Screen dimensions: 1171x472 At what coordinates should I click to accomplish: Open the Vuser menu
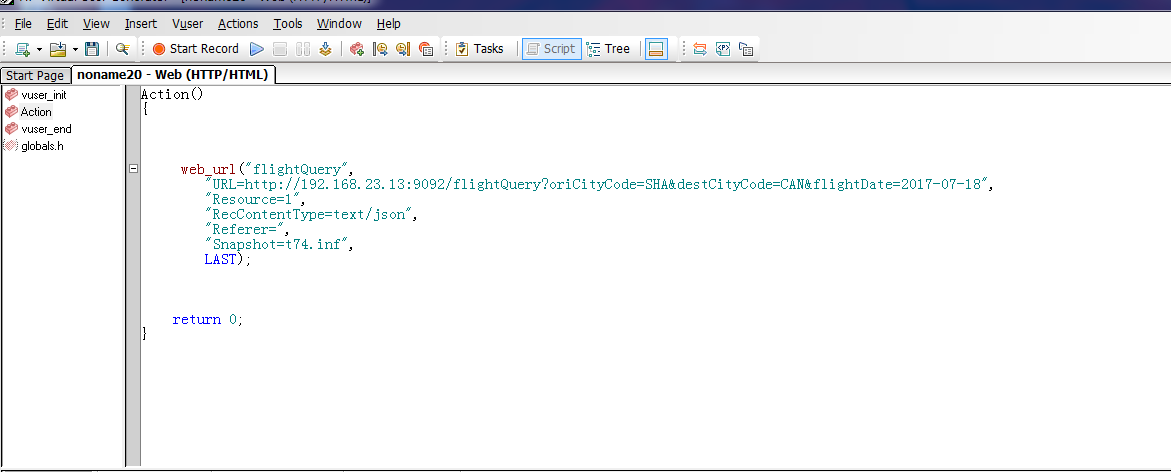(187, 24)
